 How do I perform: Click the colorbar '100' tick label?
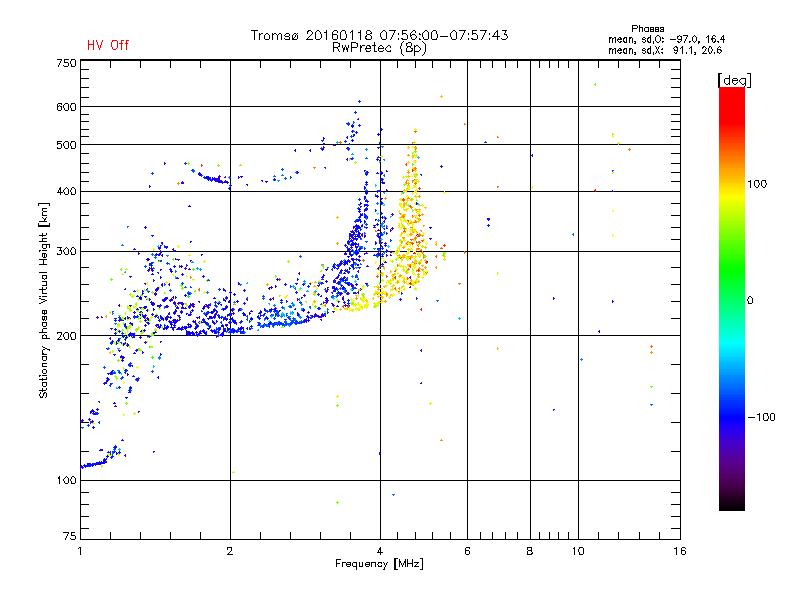tap(757, 184)
